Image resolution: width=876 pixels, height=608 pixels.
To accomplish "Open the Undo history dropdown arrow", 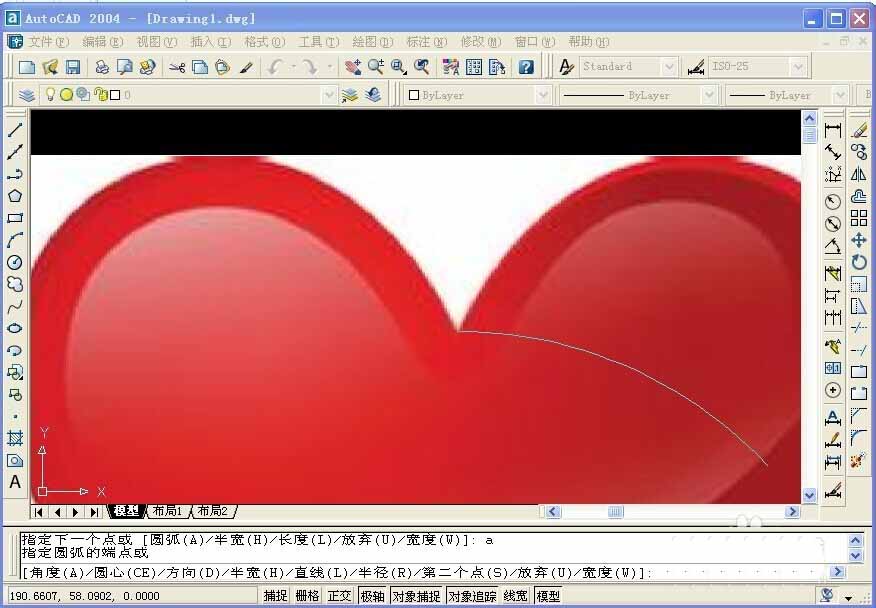I will (x=293, y=67).
